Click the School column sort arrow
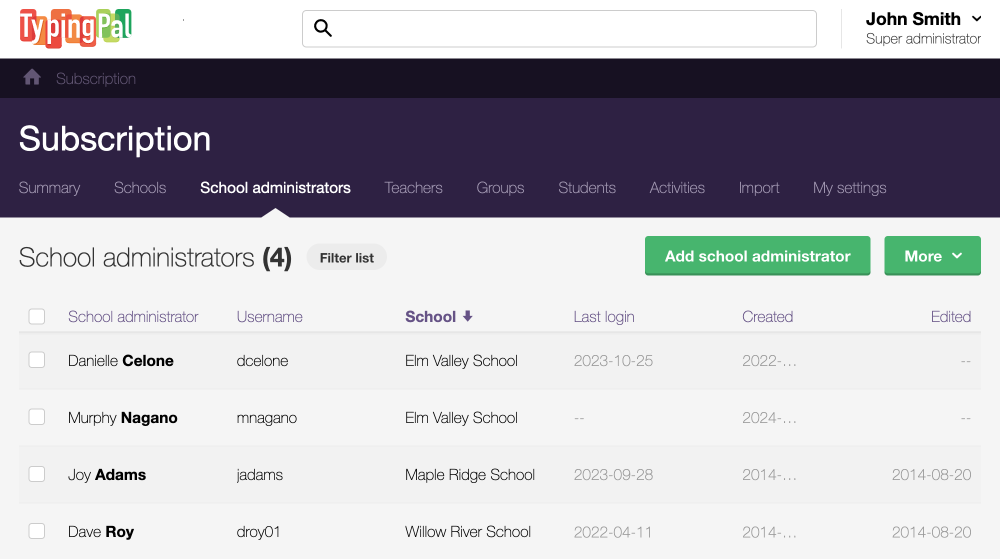The height and width of the screenshot is (559, 1000). [x=467, y=316]
